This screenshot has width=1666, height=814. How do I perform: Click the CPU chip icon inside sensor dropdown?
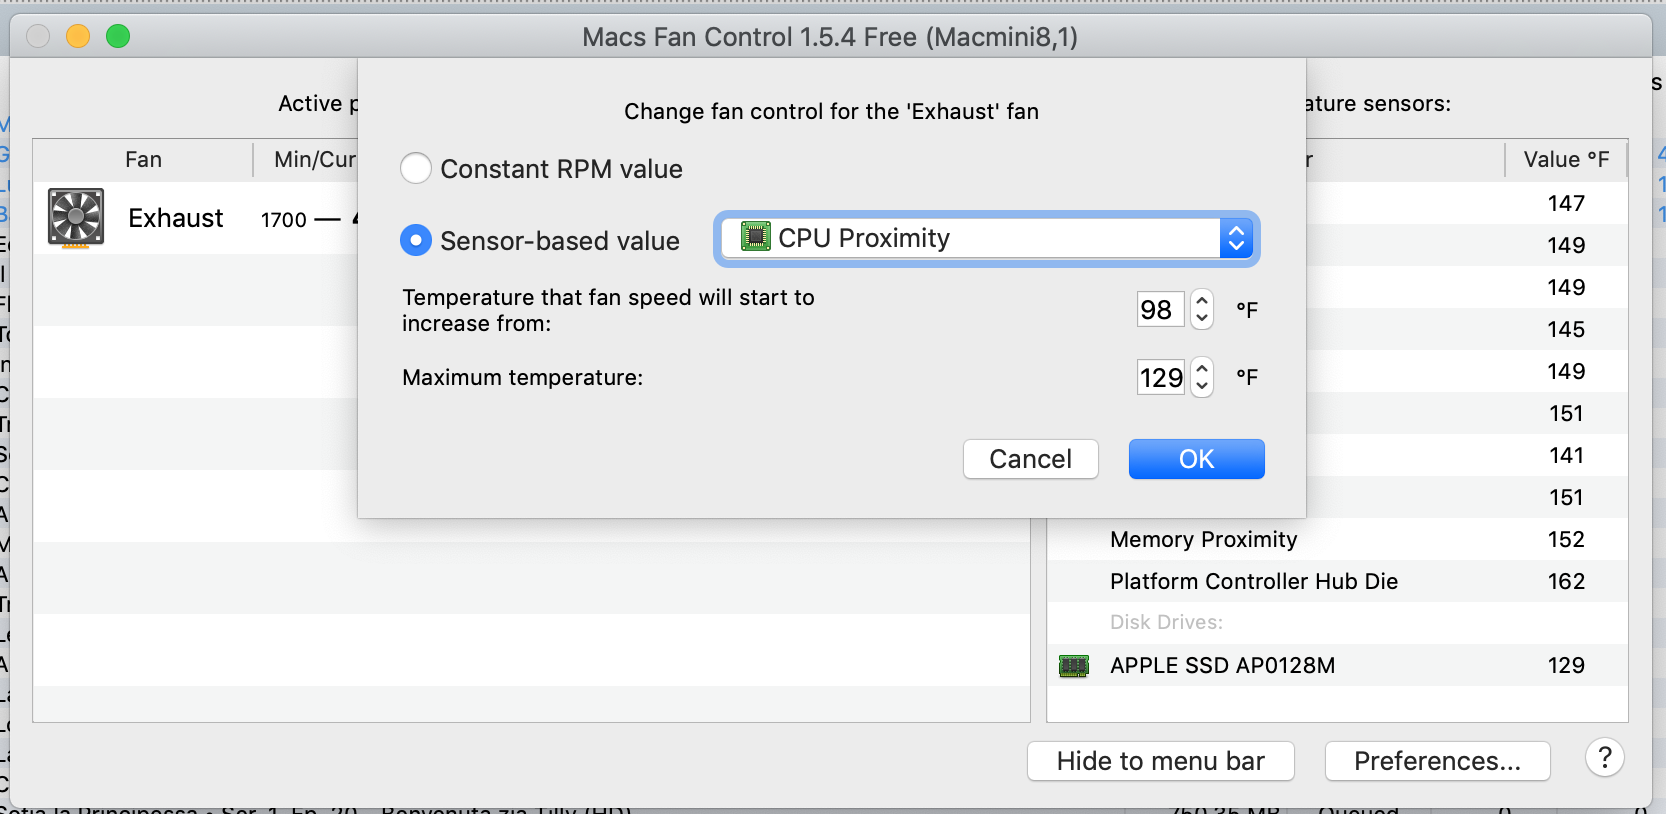(757, 238)
